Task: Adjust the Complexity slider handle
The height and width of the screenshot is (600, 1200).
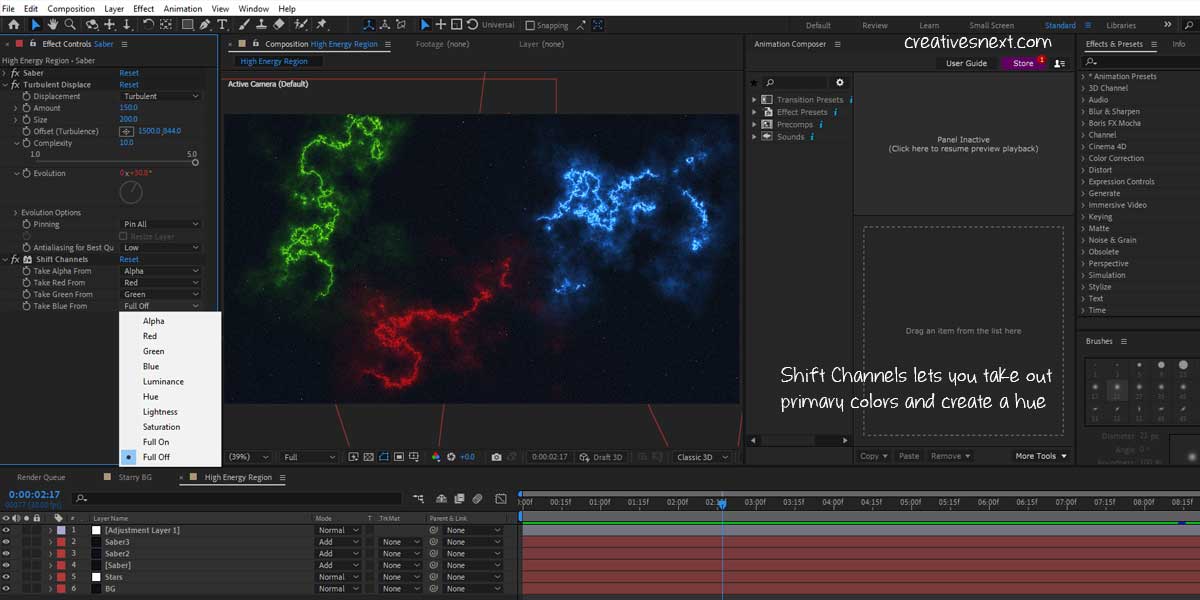Action: (x=195, y=162)
